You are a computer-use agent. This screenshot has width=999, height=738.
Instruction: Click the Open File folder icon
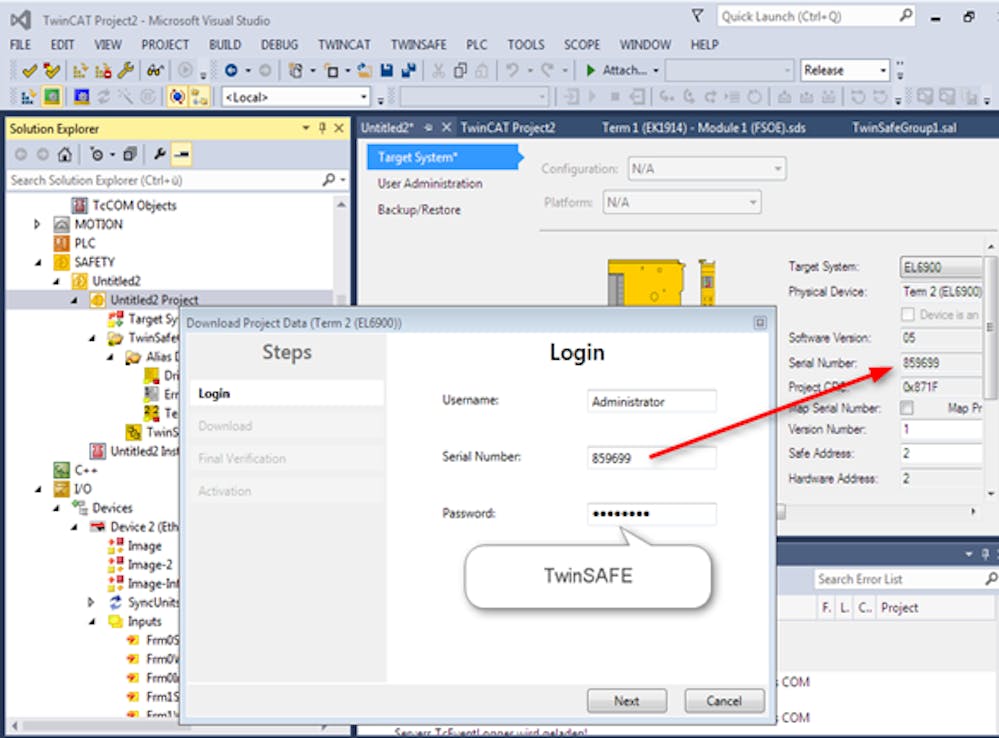(364, 70)
